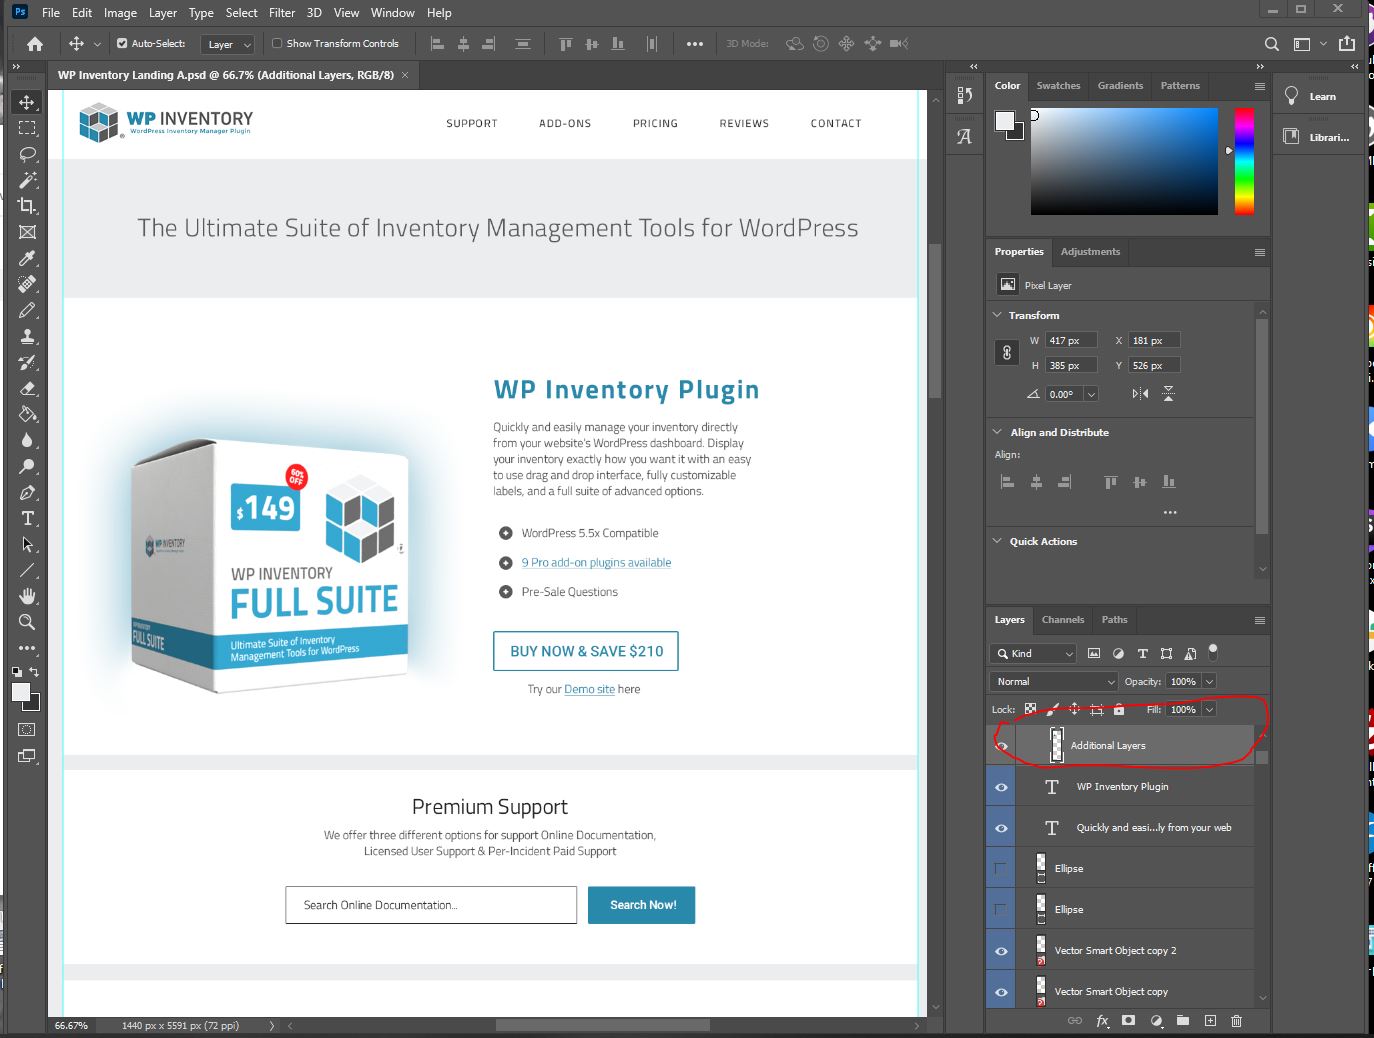Select the Crop tool
1374x1038 pixels.
27,206
